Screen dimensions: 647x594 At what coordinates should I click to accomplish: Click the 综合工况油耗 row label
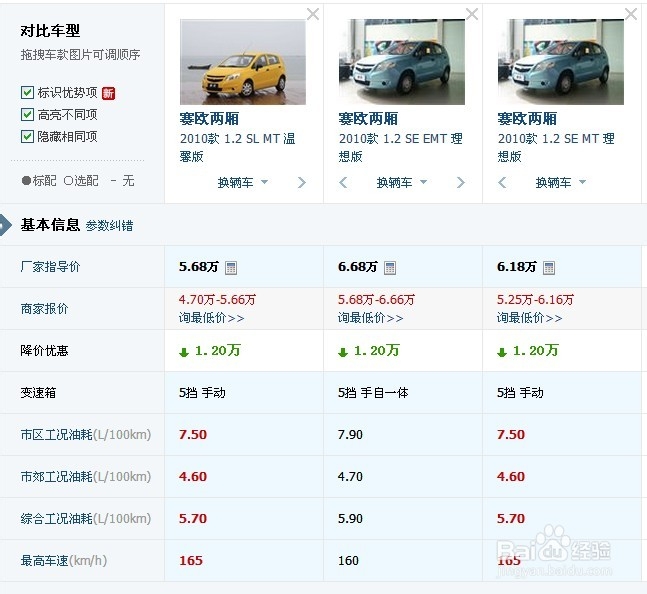pyautogui.click(x=86, y=519)
